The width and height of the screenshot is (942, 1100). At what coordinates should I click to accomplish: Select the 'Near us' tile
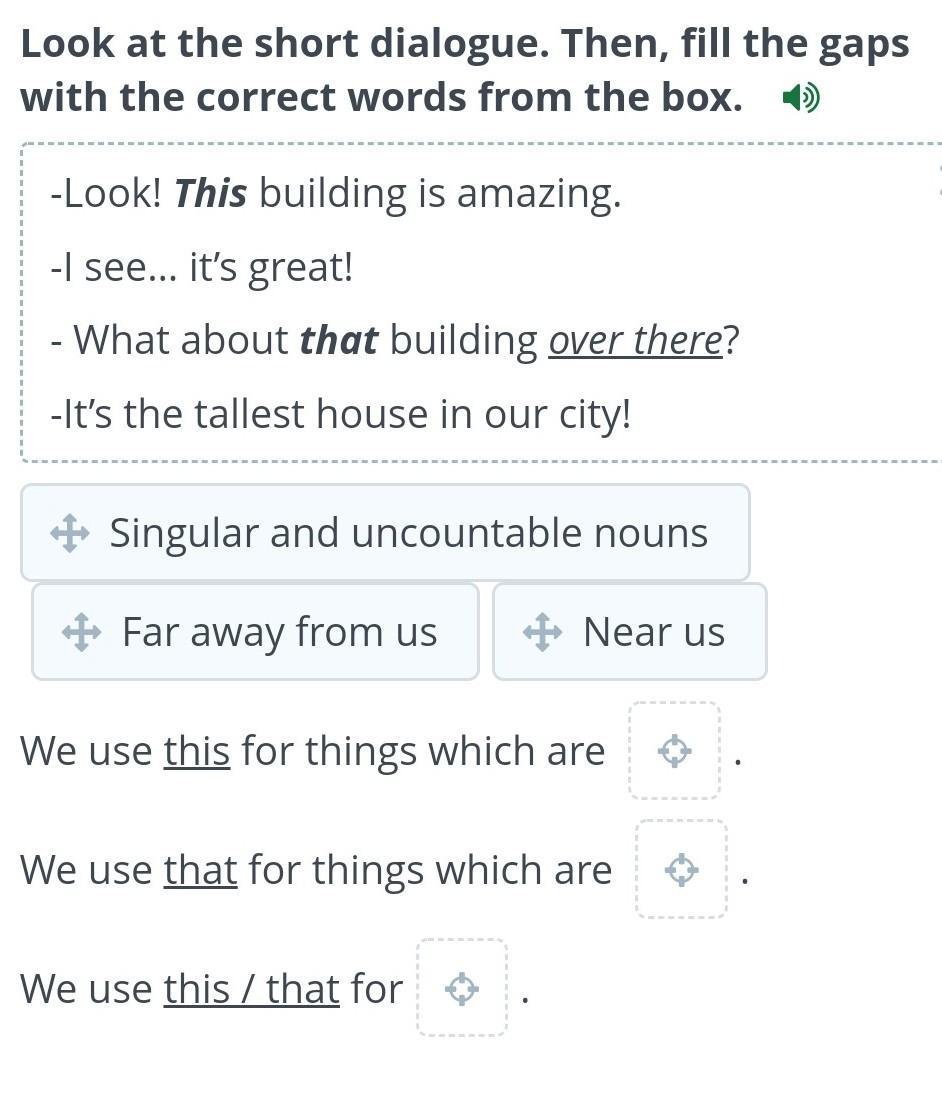[630, 631]
